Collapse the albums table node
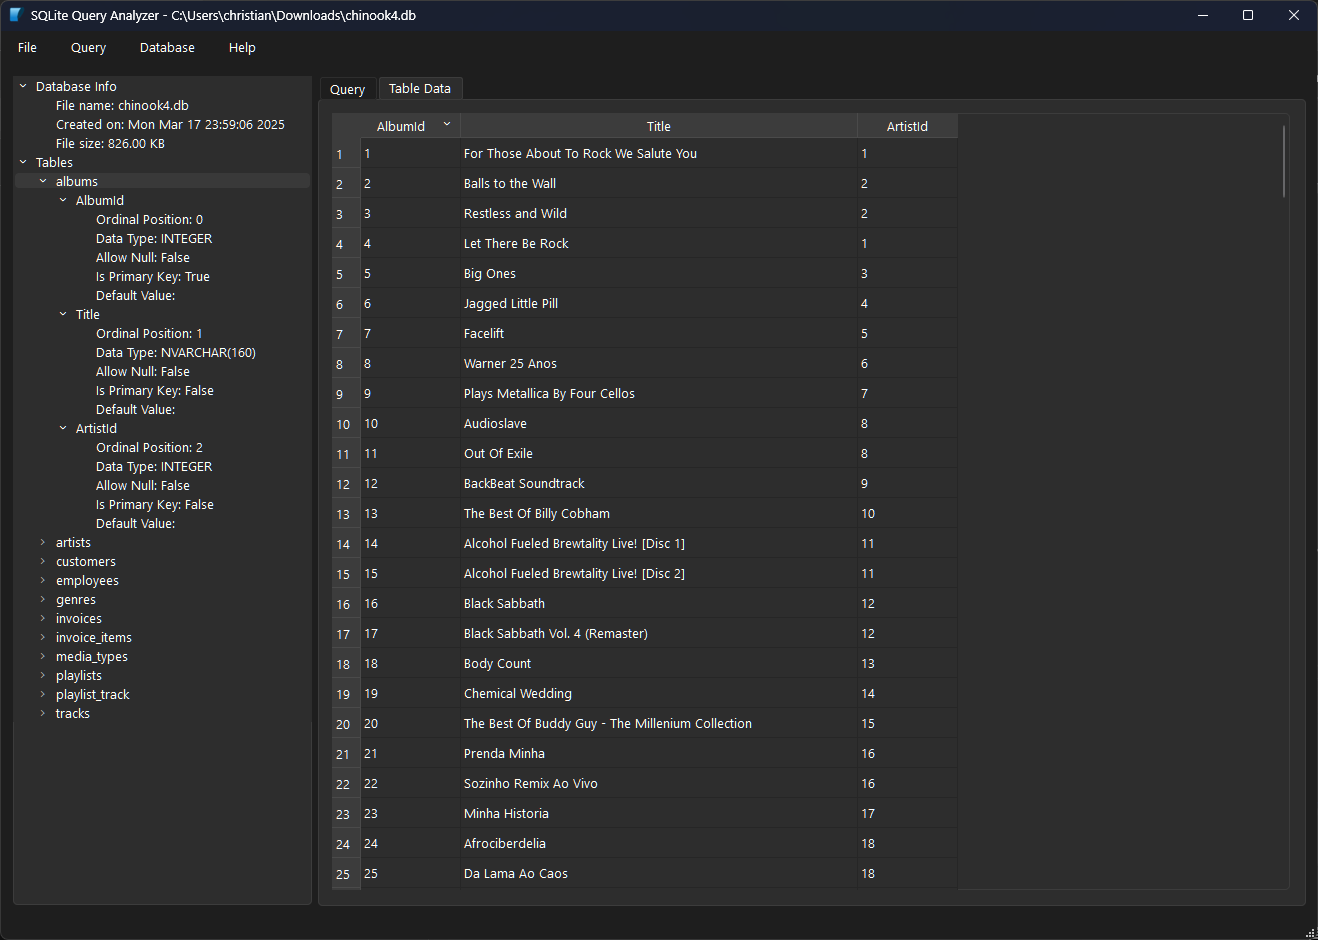This screenshot has height=940, width=1318. 43,181
